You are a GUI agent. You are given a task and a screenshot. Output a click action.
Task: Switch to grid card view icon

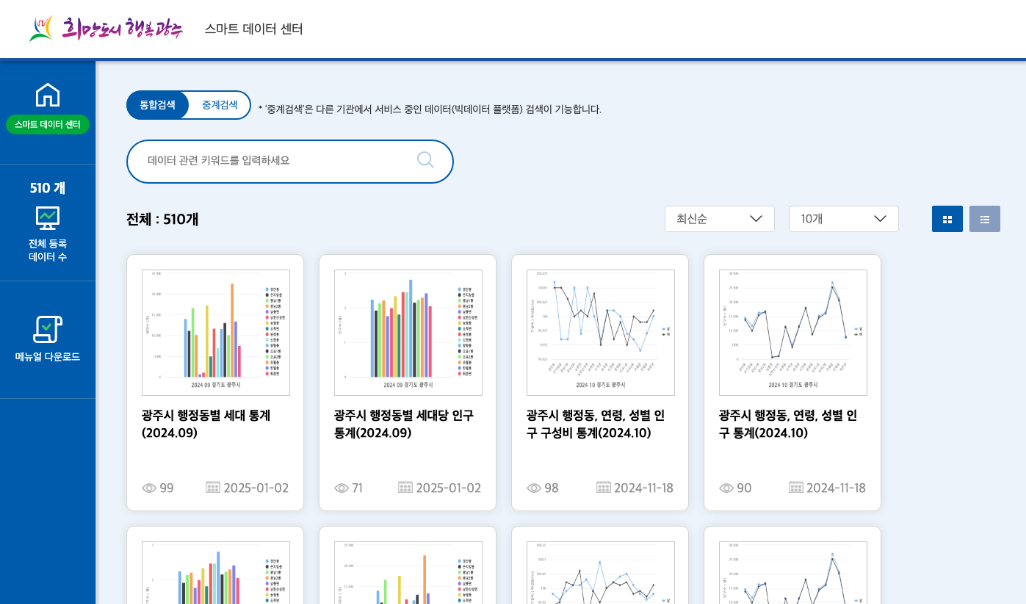coord(947,218)
